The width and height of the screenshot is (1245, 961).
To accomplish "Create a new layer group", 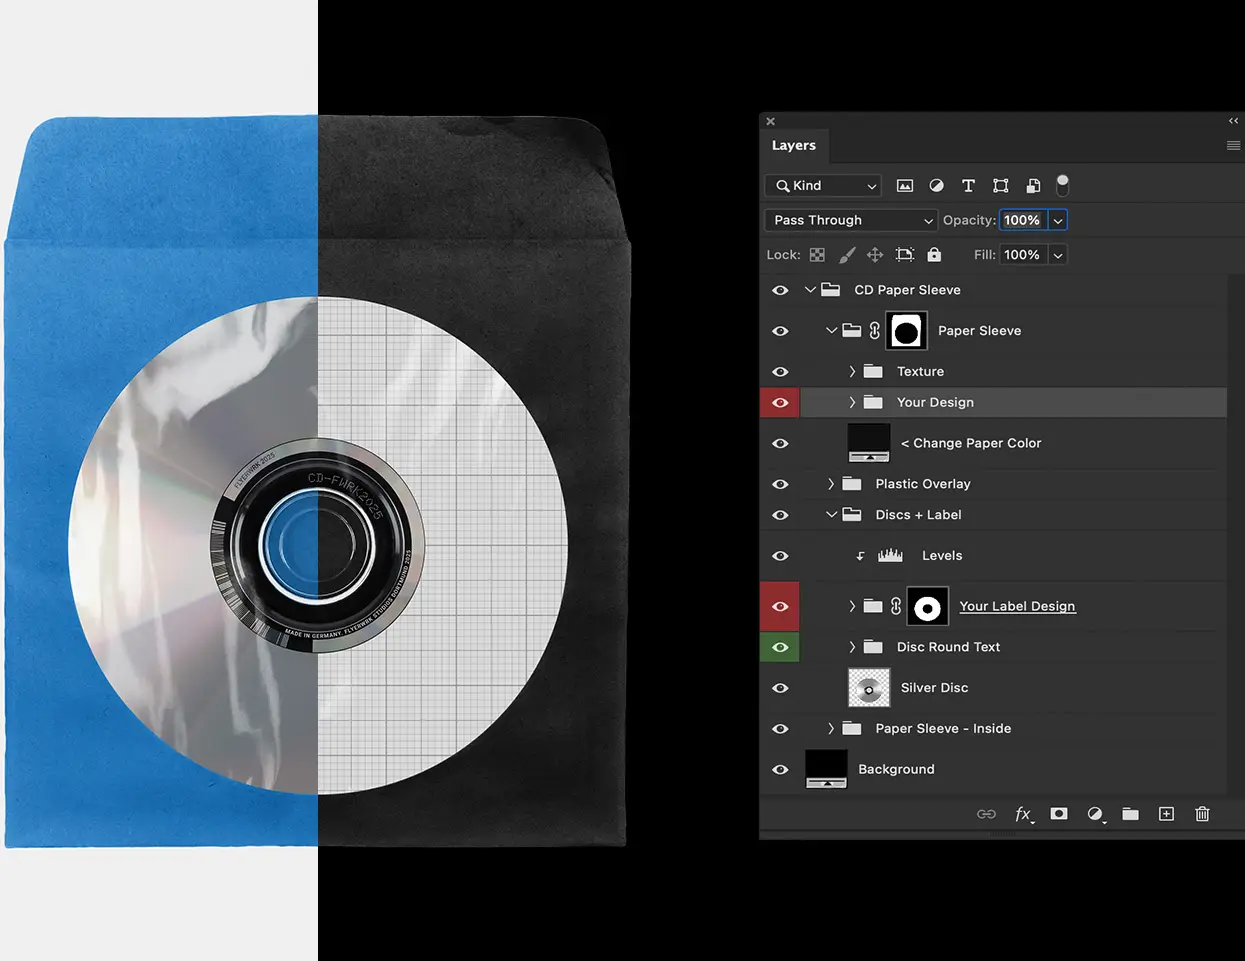I will tap(1130, 814).
